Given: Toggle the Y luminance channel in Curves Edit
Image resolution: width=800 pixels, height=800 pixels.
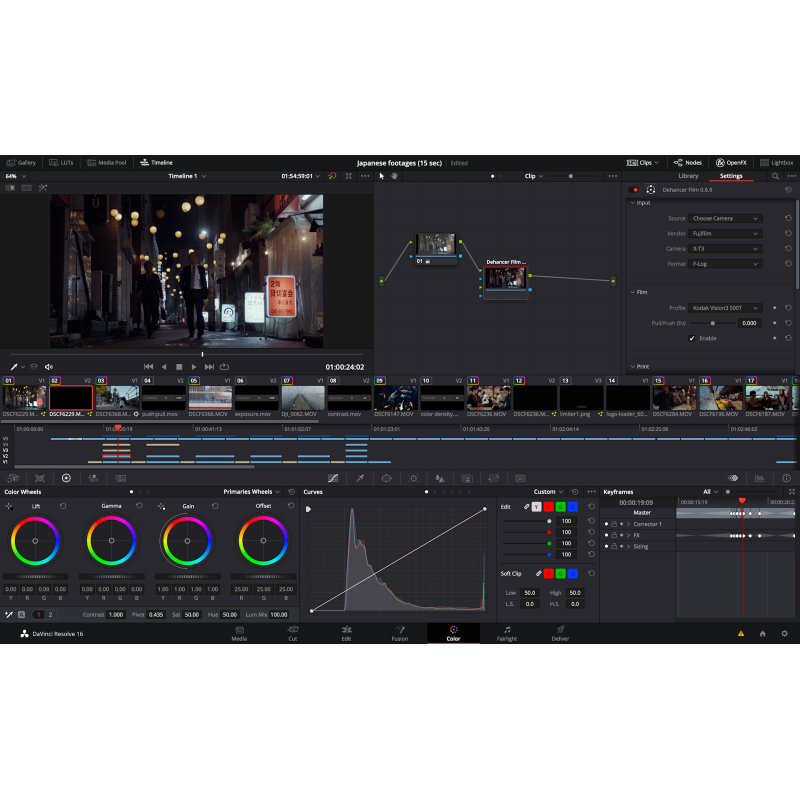Looking at the screenshot, I should 536,507.
